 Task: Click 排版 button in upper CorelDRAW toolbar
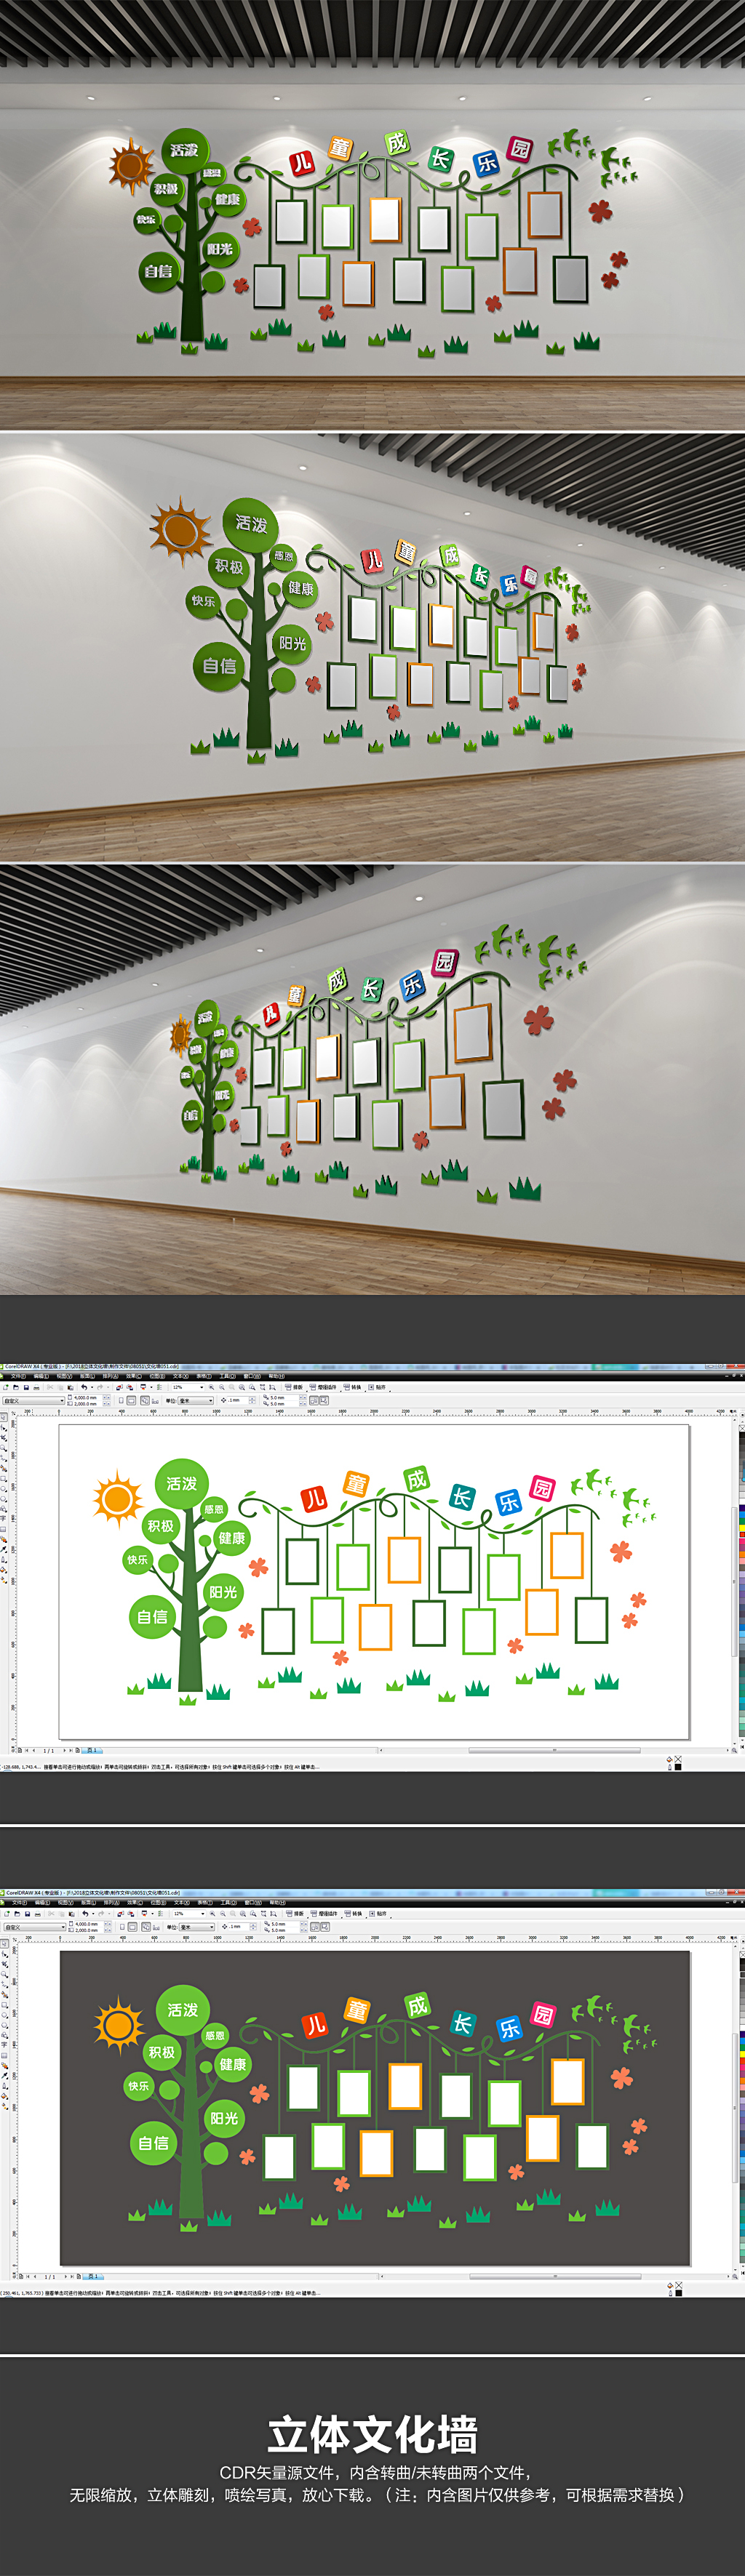pos(294,1387)
